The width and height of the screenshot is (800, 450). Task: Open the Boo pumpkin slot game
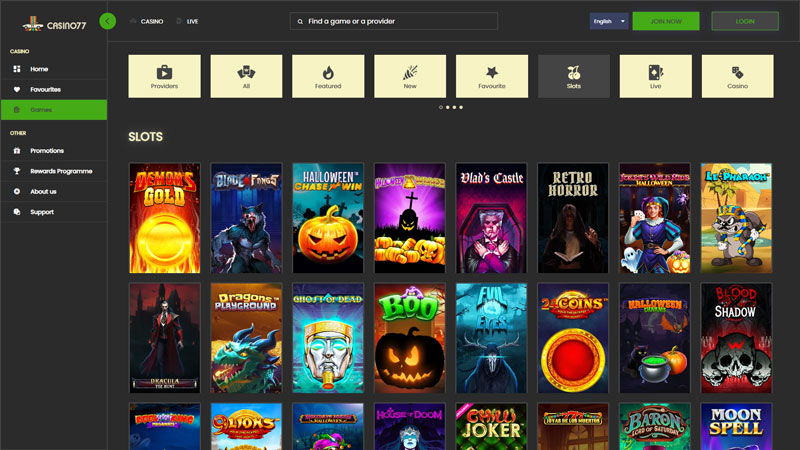click(x=410, y=338)
